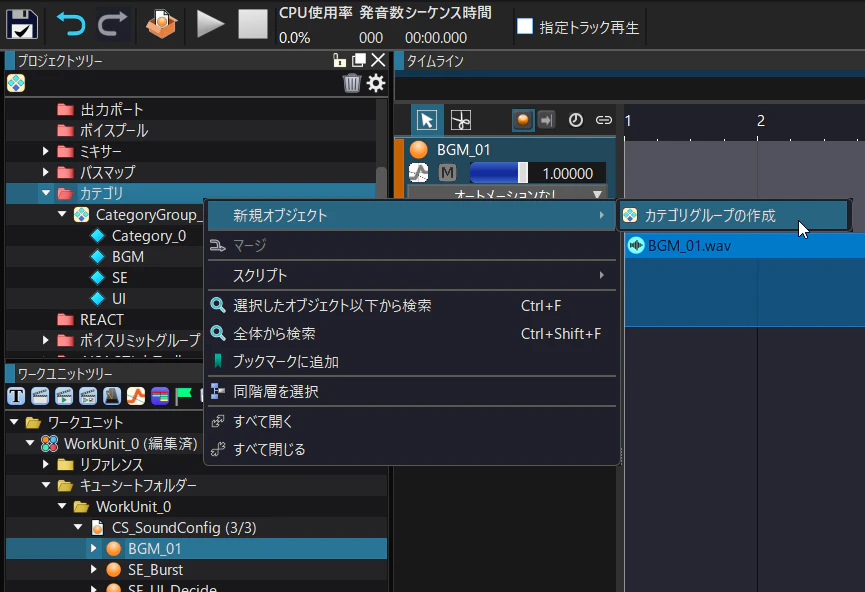Toggle the orange ball button in timeline toolbar
This screenshot has width=865, height=592.
click(522, 120)
